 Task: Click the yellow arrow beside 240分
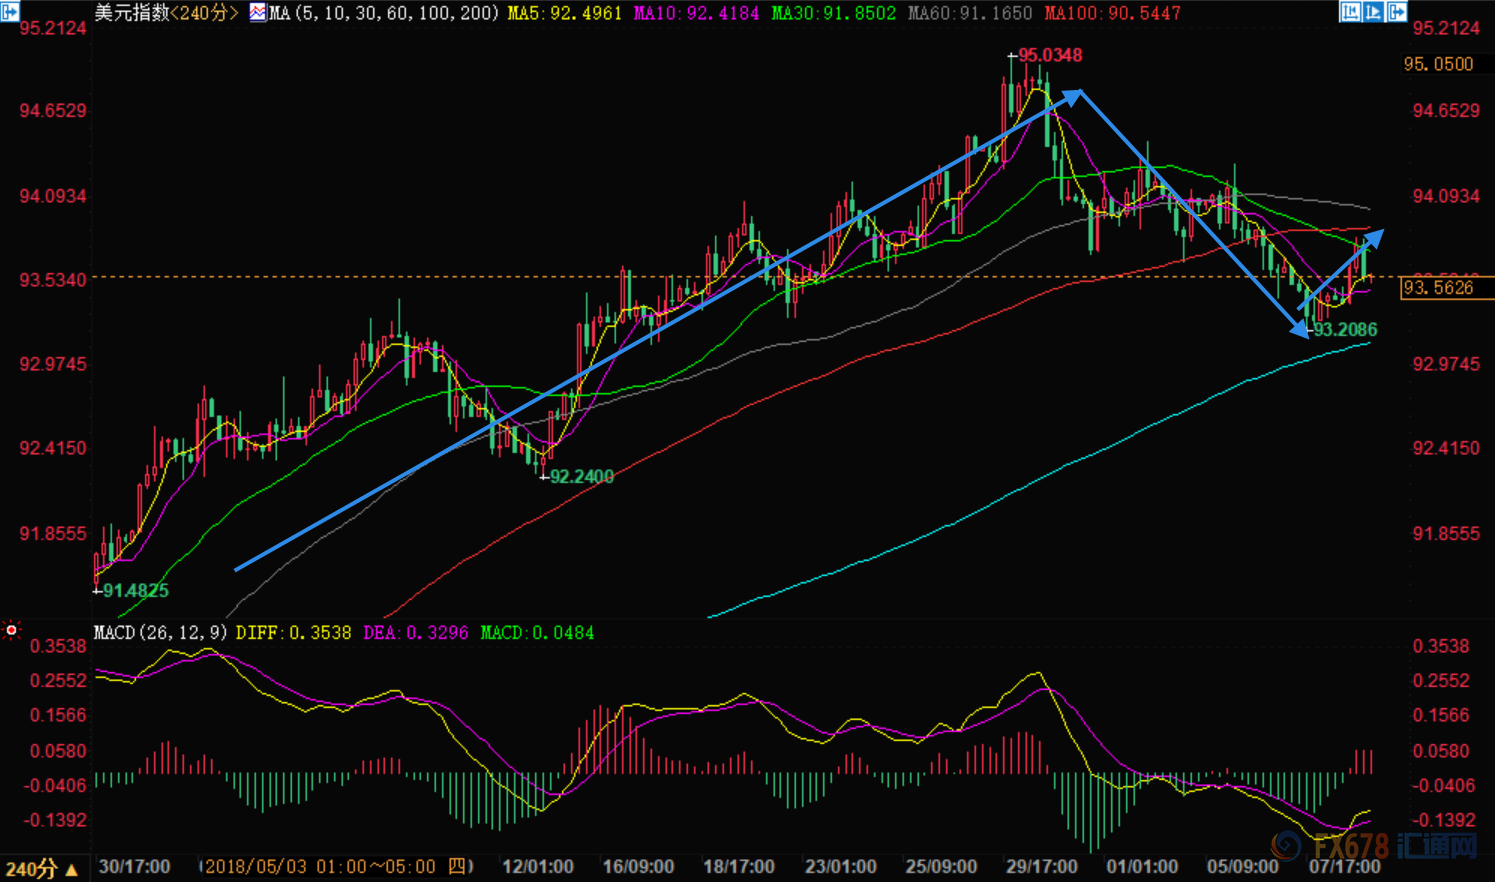point(71,869)
